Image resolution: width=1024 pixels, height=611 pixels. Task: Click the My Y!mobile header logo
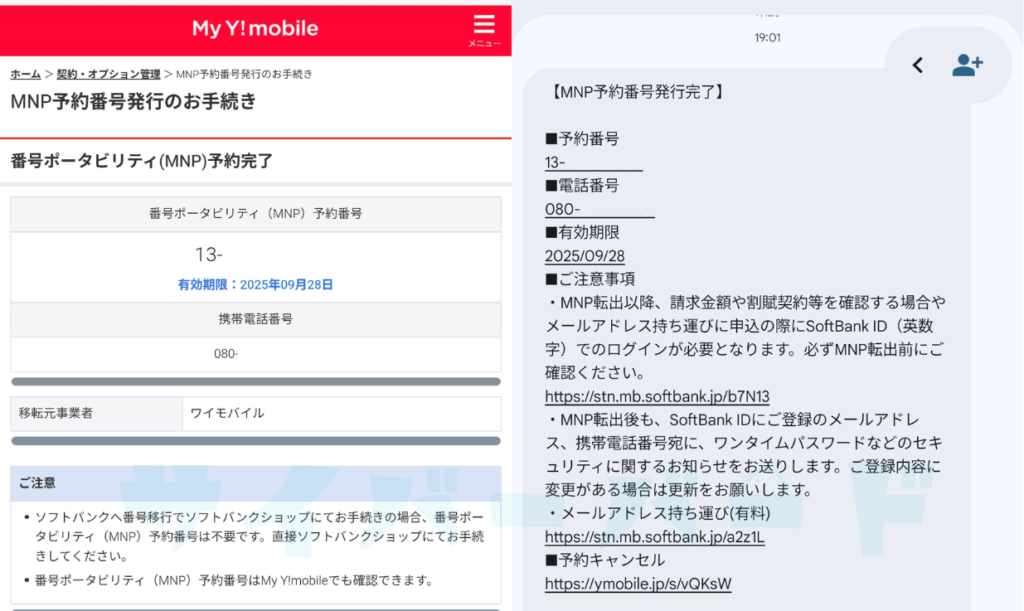[255, 28]
